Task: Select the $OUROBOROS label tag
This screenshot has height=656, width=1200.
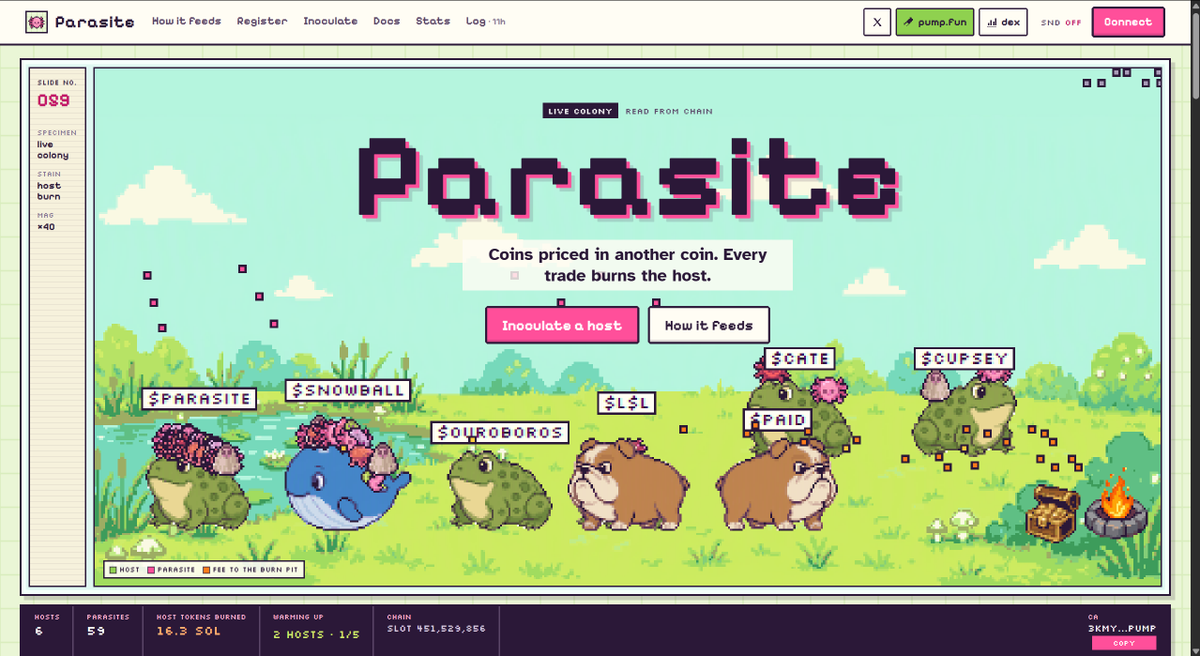Action: [x=501, y=433]
